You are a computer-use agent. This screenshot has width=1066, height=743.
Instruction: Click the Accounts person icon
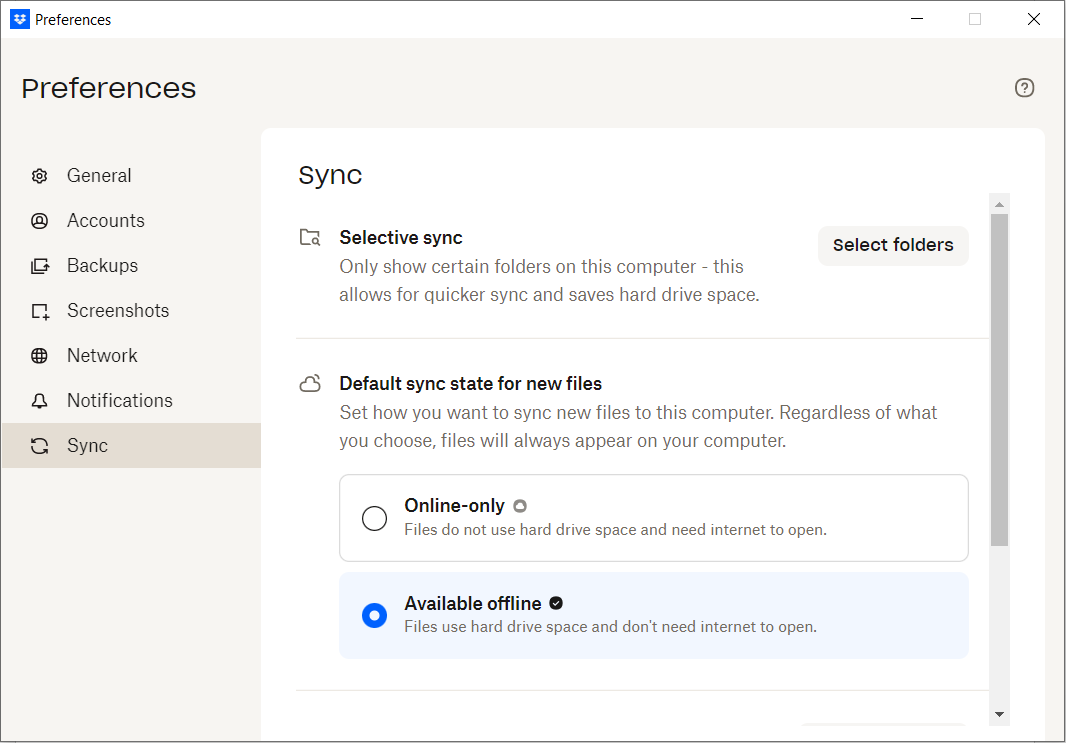coord(39,221)
